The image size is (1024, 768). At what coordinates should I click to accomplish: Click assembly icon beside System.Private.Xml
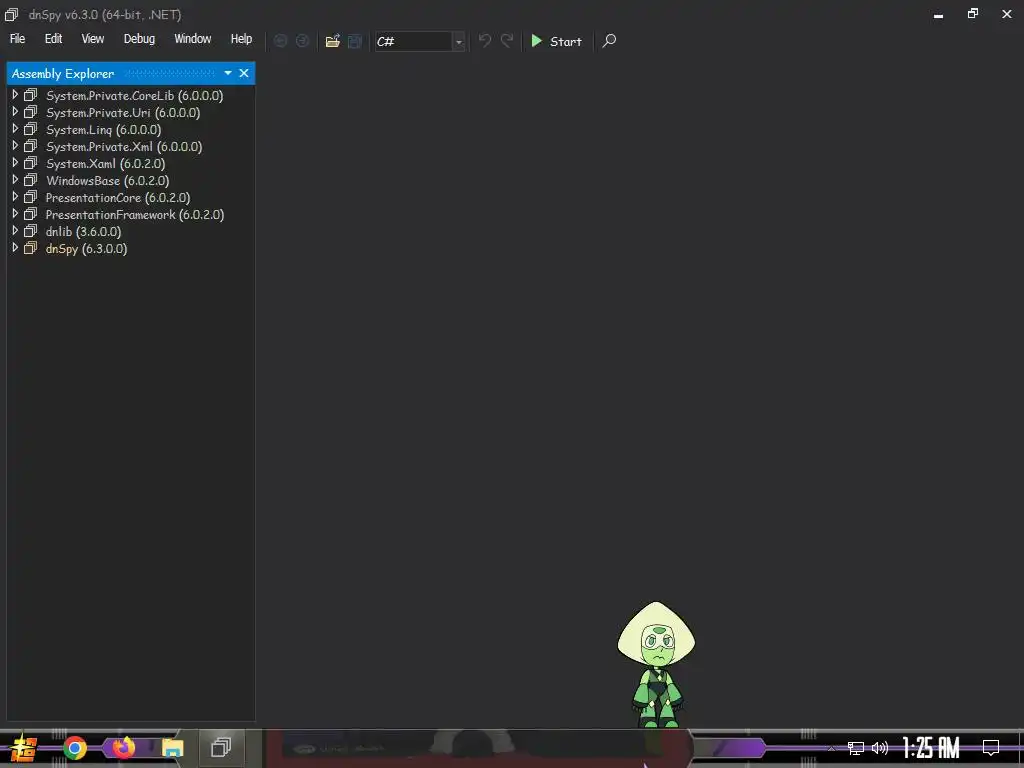click(31, 146)
